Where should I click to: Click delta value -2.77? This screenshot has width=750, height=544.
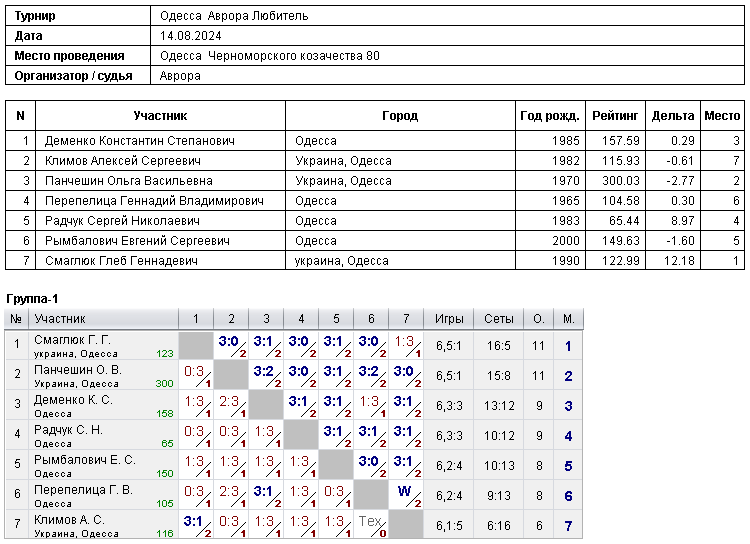[680, 181]
